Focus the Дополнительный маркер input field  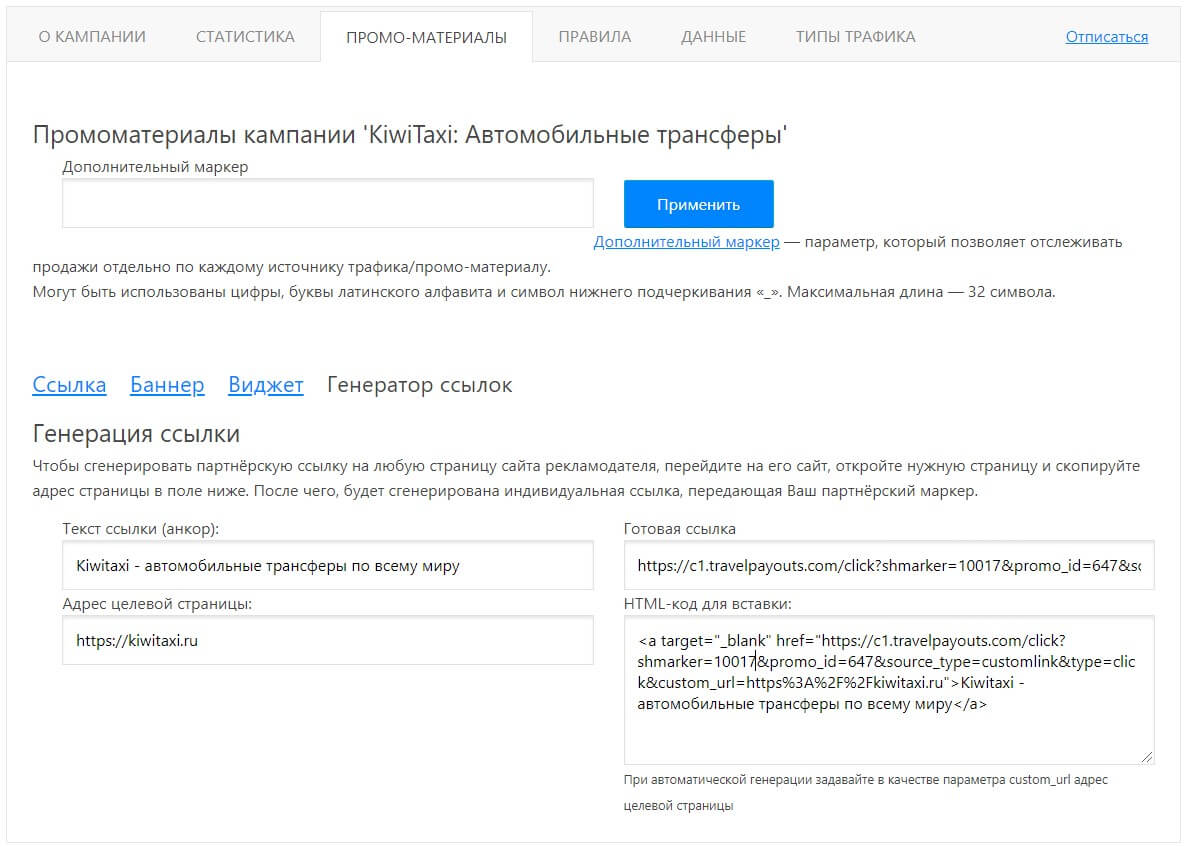[x=327, y=204]
